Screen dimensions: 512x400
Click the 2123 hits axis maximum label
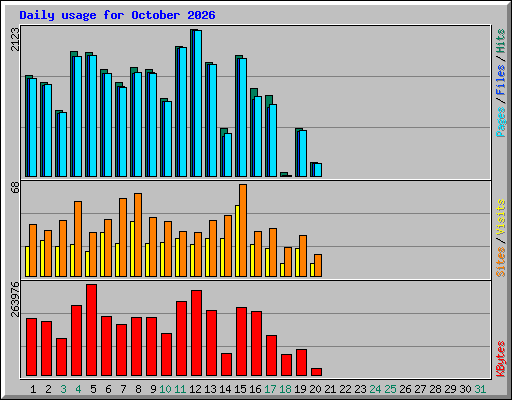(x=15, y=39)
